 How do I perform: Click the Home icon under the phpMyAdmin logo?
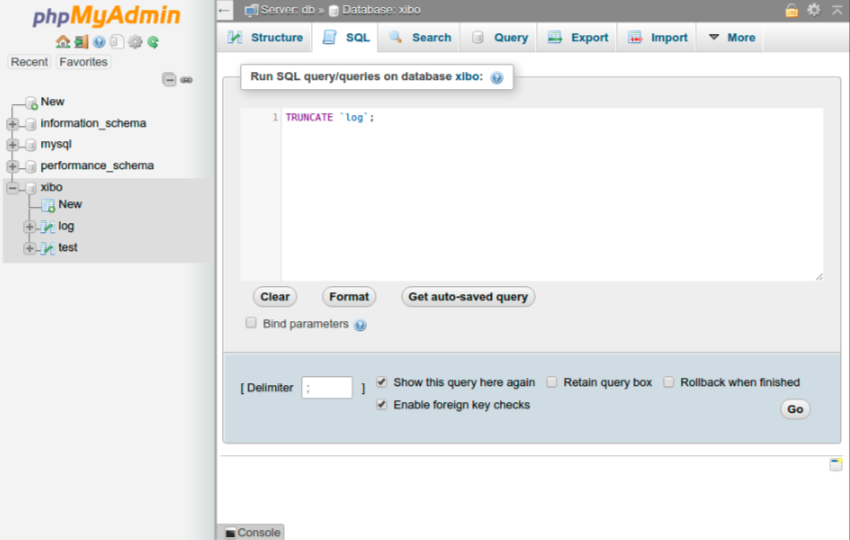click(x=62, y=42)
